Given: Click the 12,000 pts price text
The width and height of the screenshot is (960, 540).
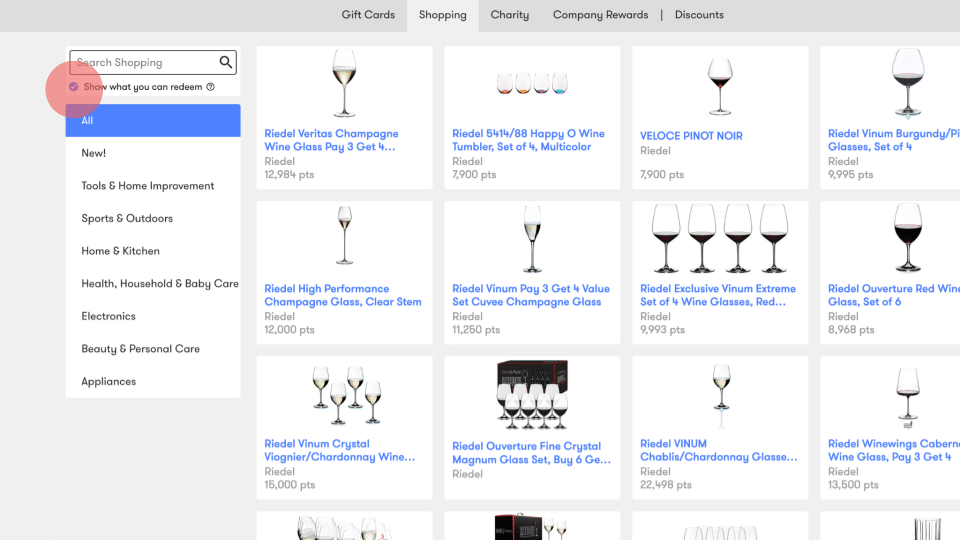Looking at the screenshot, I should click(x=289, y=330).
